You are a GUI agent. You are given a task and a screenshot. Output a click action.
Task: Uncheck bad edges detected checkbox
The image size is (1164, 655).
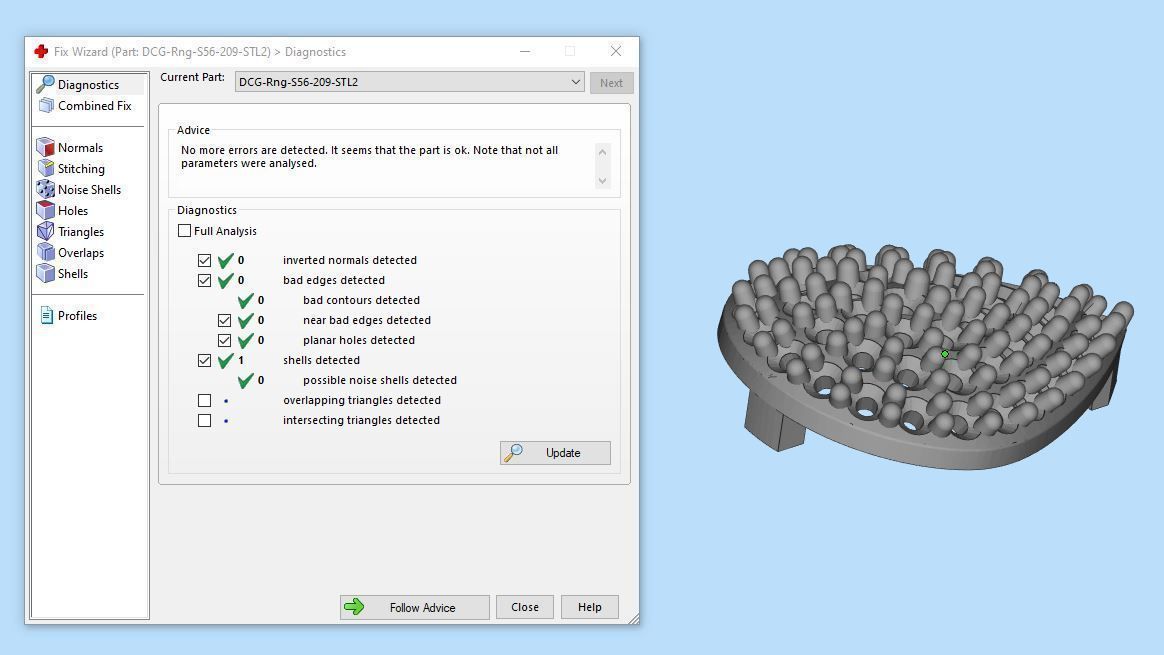pos(204,281)
